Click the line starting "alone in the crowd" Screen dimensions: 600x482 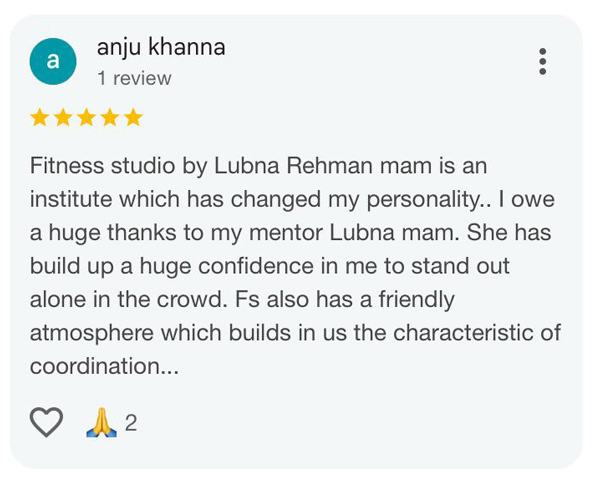tap(243, 299)
